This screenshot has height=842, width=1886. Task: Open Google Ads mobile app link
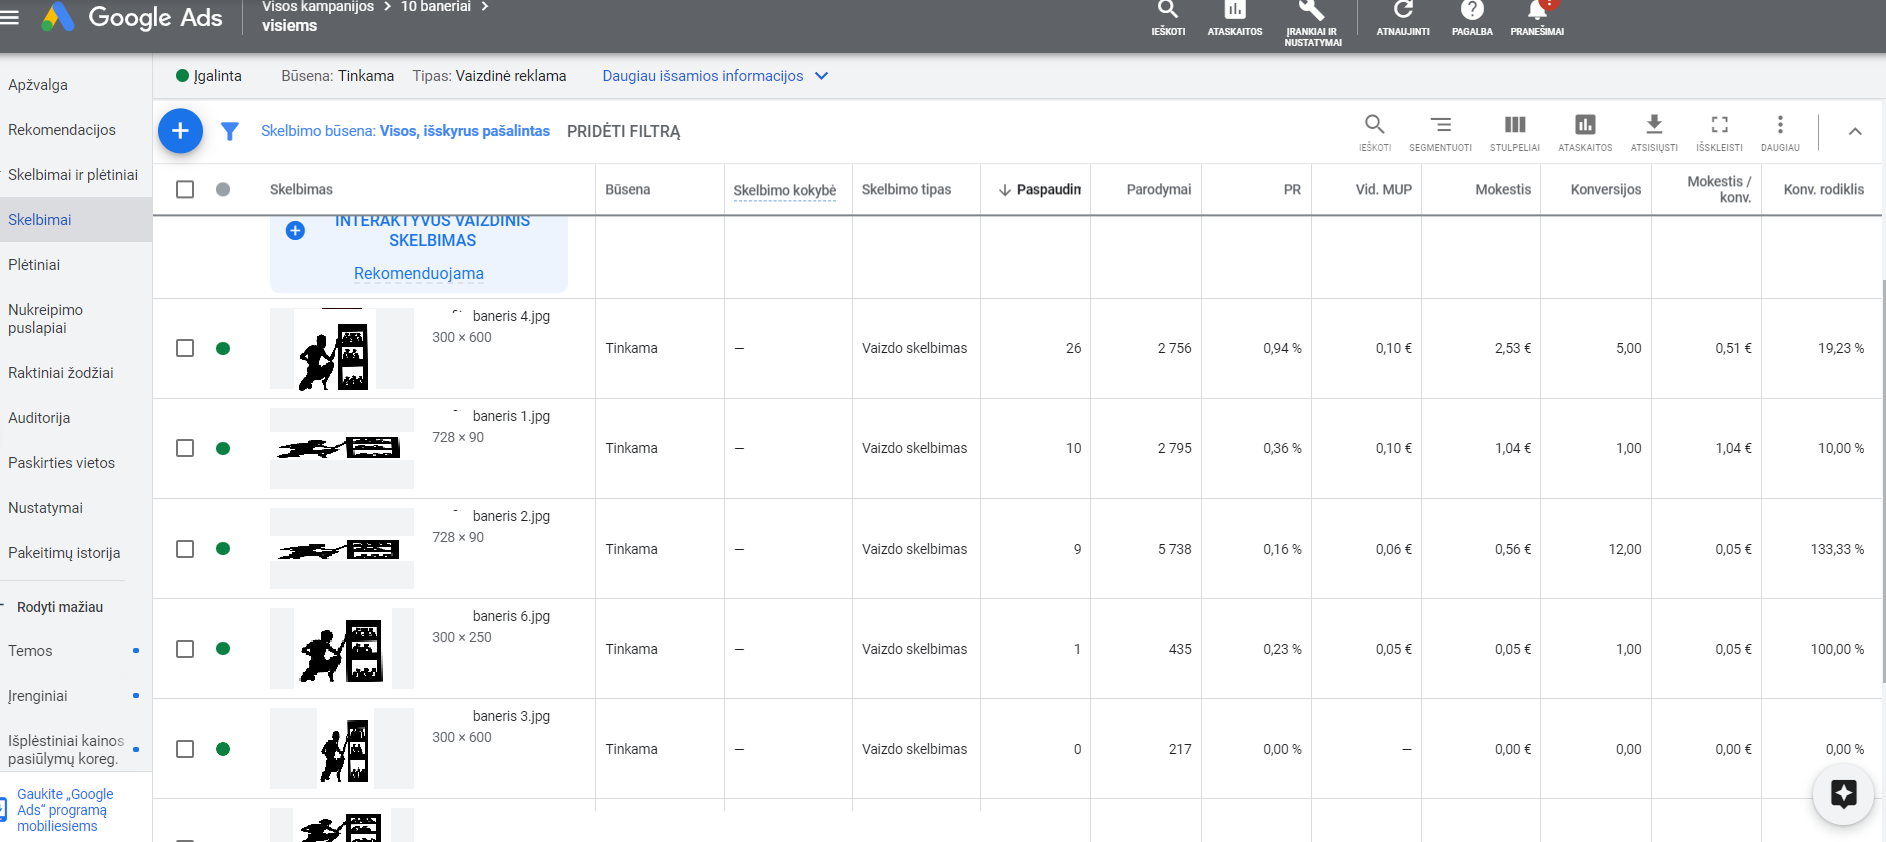[65, 810]
